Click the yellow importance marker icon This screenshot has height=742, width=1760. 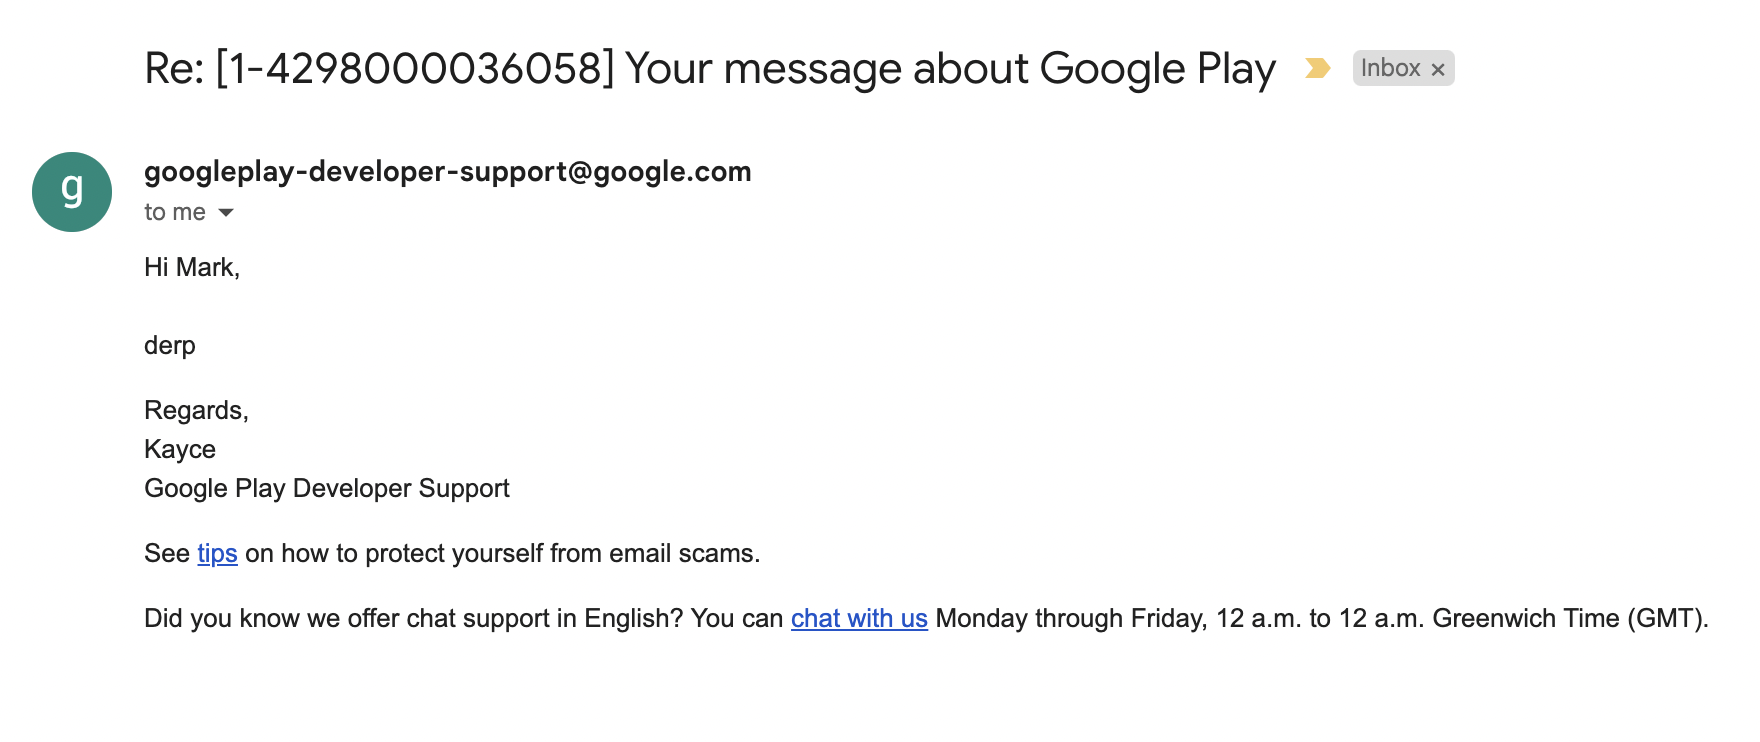1317,68
